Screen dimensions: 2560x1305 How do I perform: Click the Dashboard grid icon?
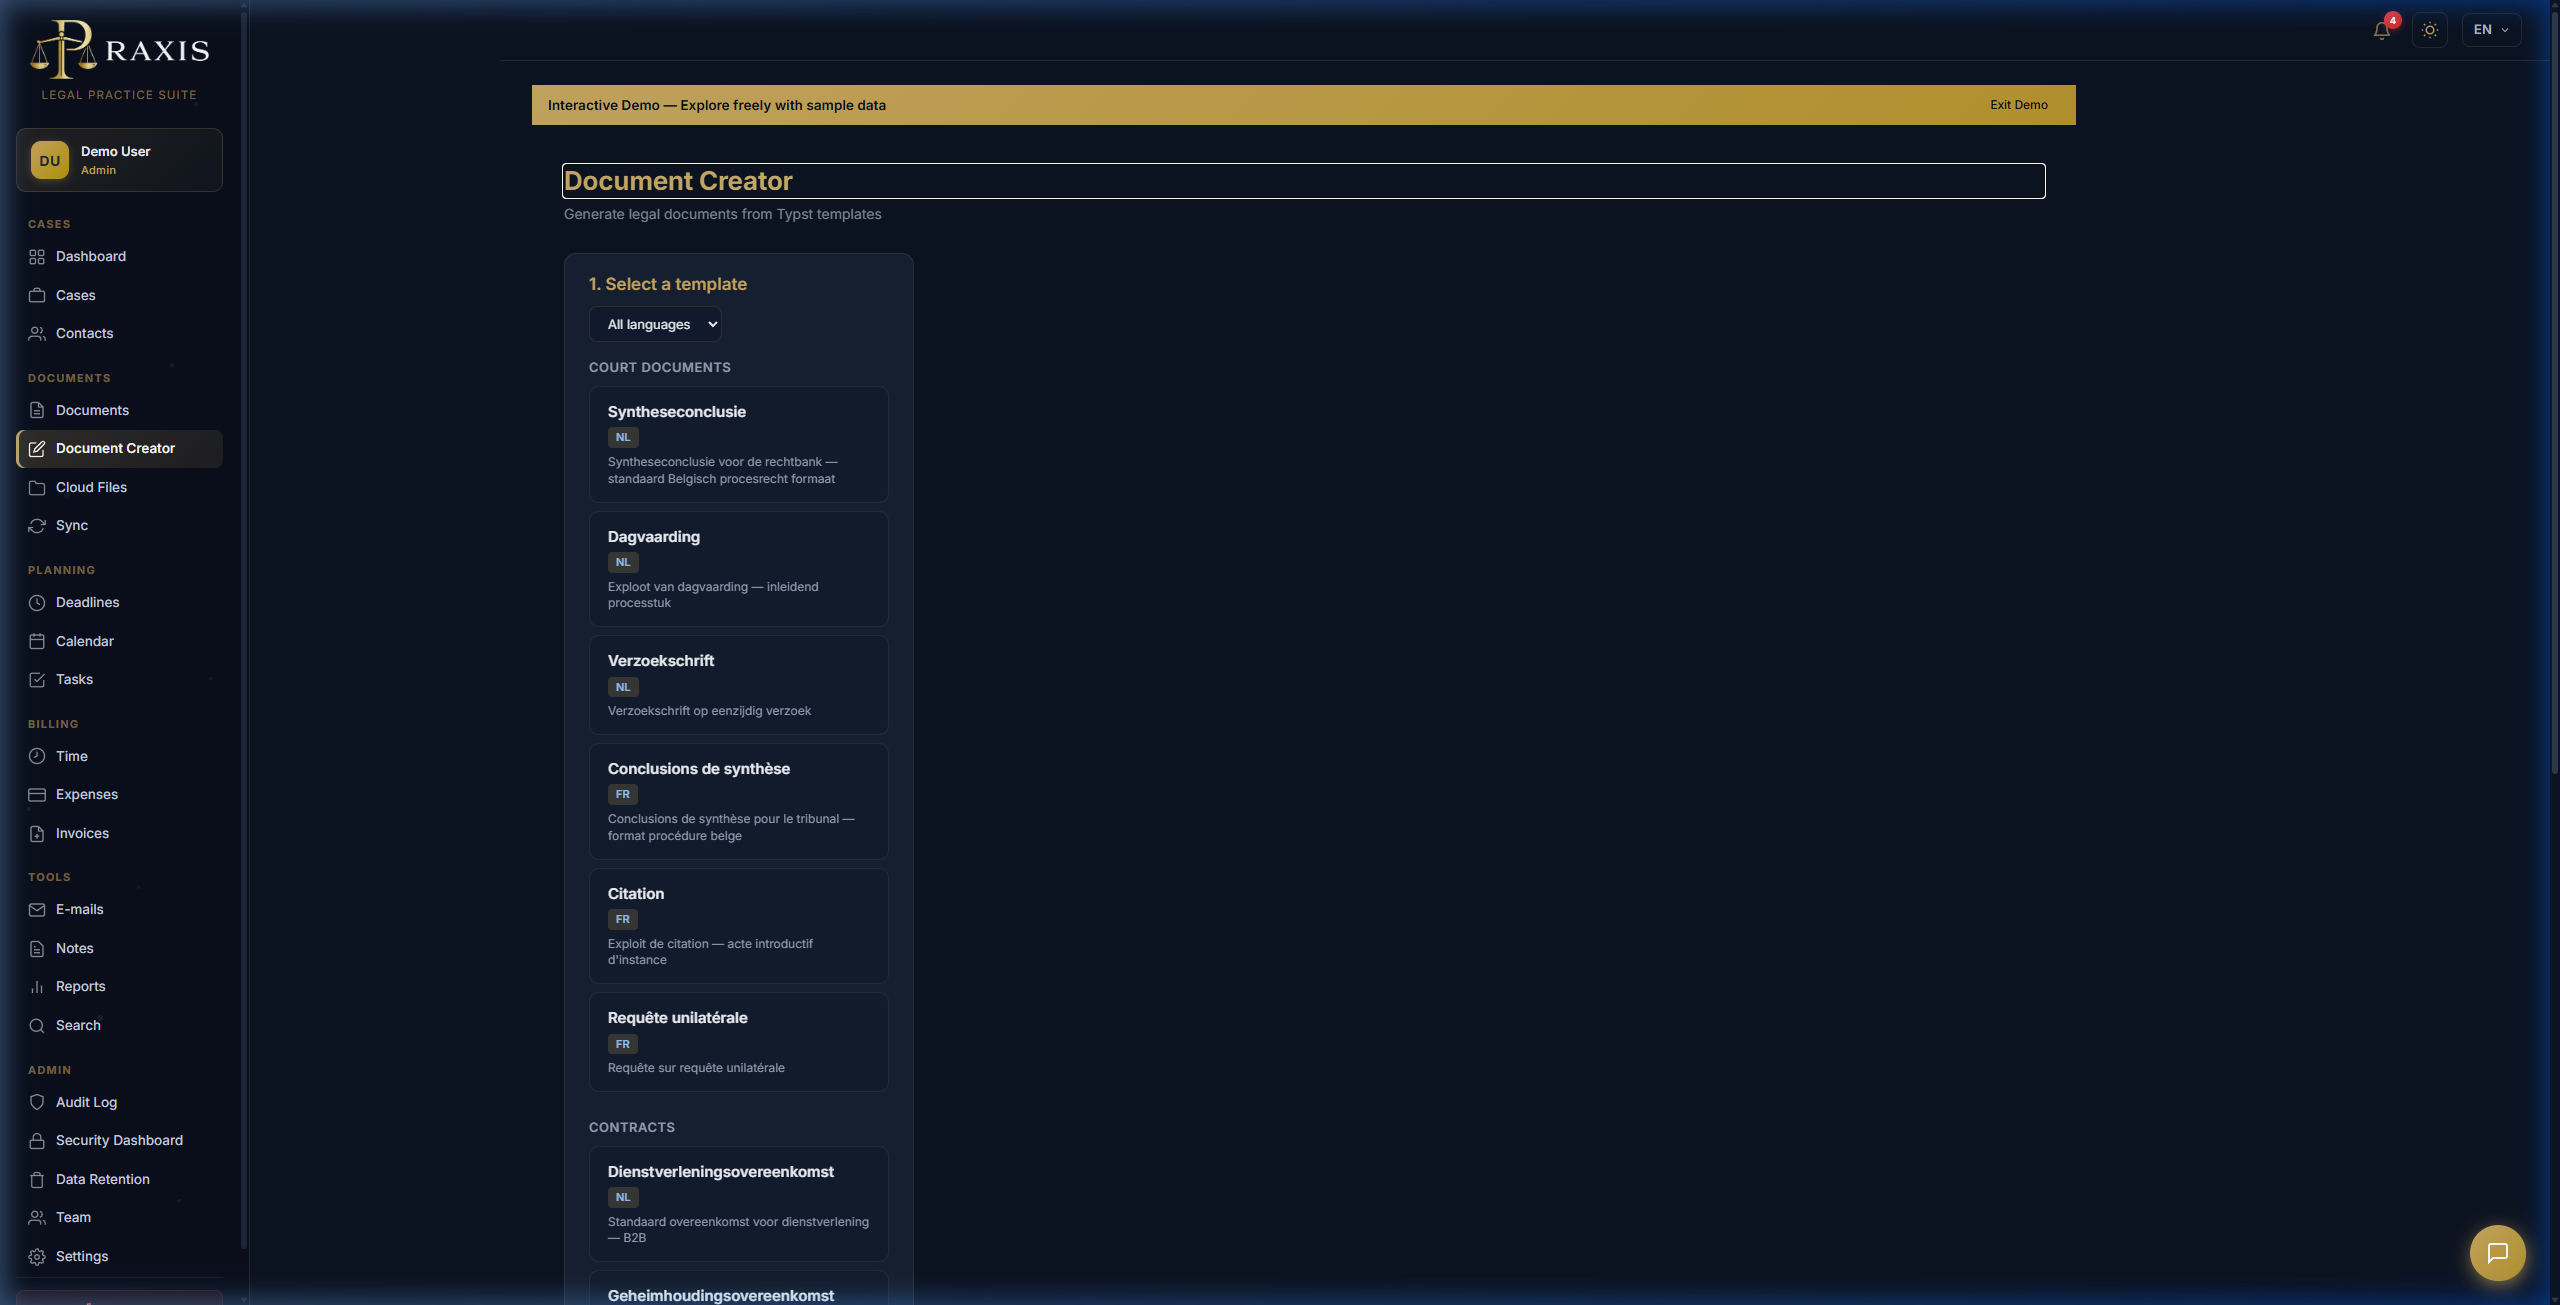tap(37, 257)
